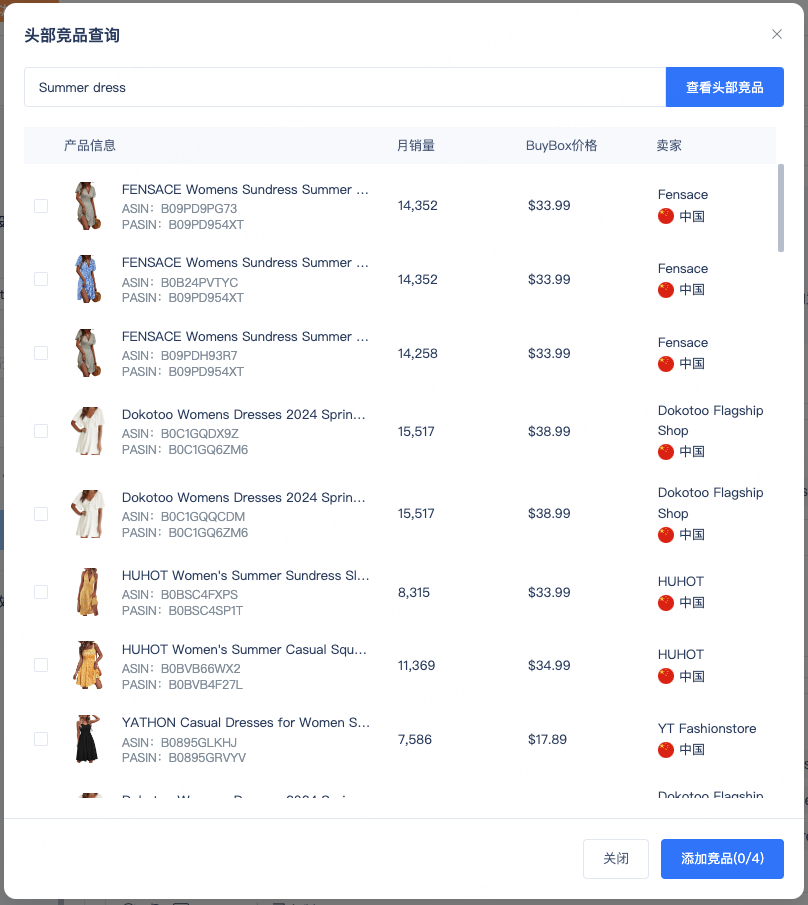This screenshot has height=905, width=808.
Task: Click PASIN B0895GRVYV text
Action: pos(184,758)
